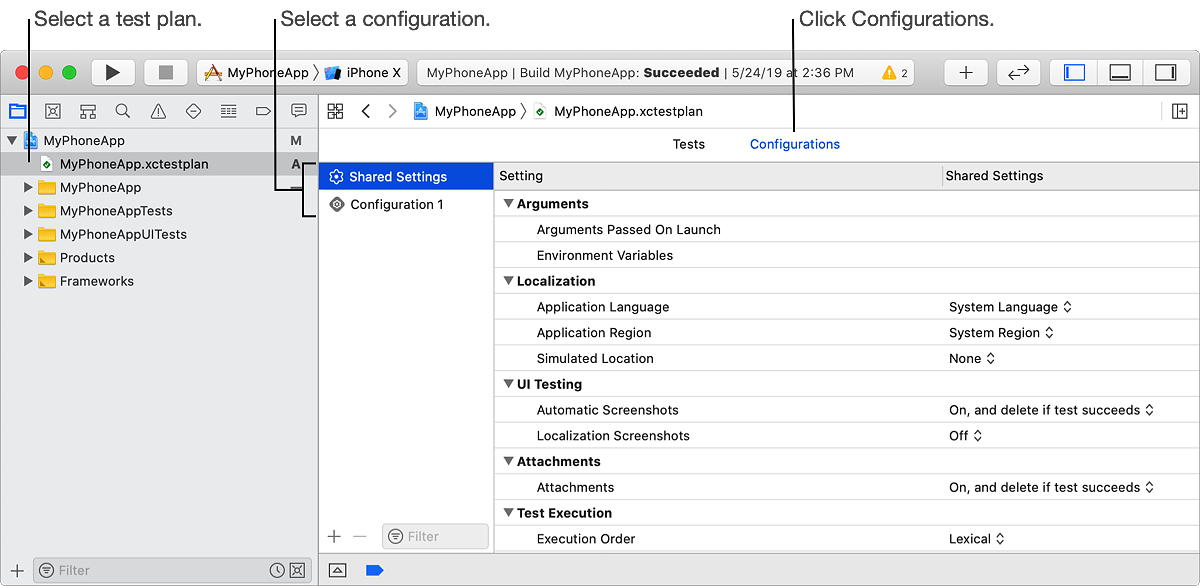Open the Test navigator diamond icon
The height and width of the screenshot is (586, 1200).
pos(193,111)
